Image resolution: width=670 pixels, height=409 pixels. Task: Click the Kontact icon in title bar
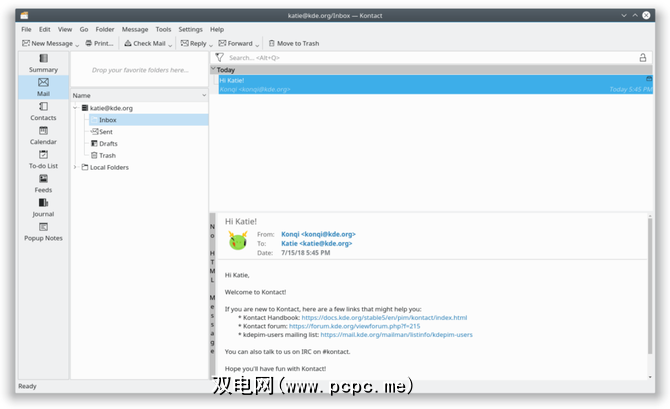click(24, 15)
